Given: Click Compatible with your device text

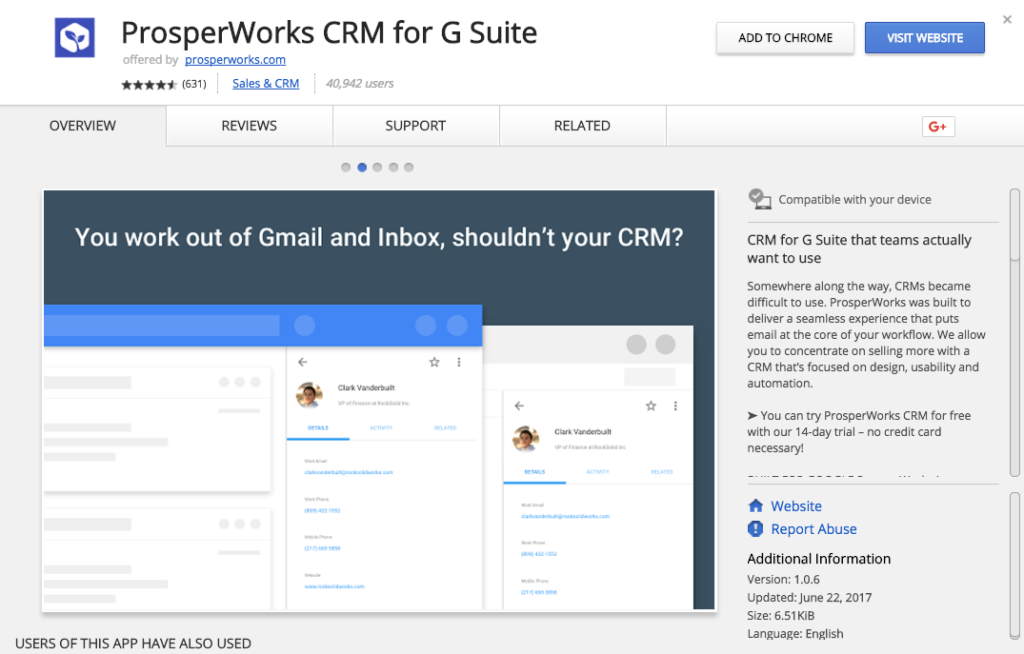Looking at the screenshot, I should (855, 200).
